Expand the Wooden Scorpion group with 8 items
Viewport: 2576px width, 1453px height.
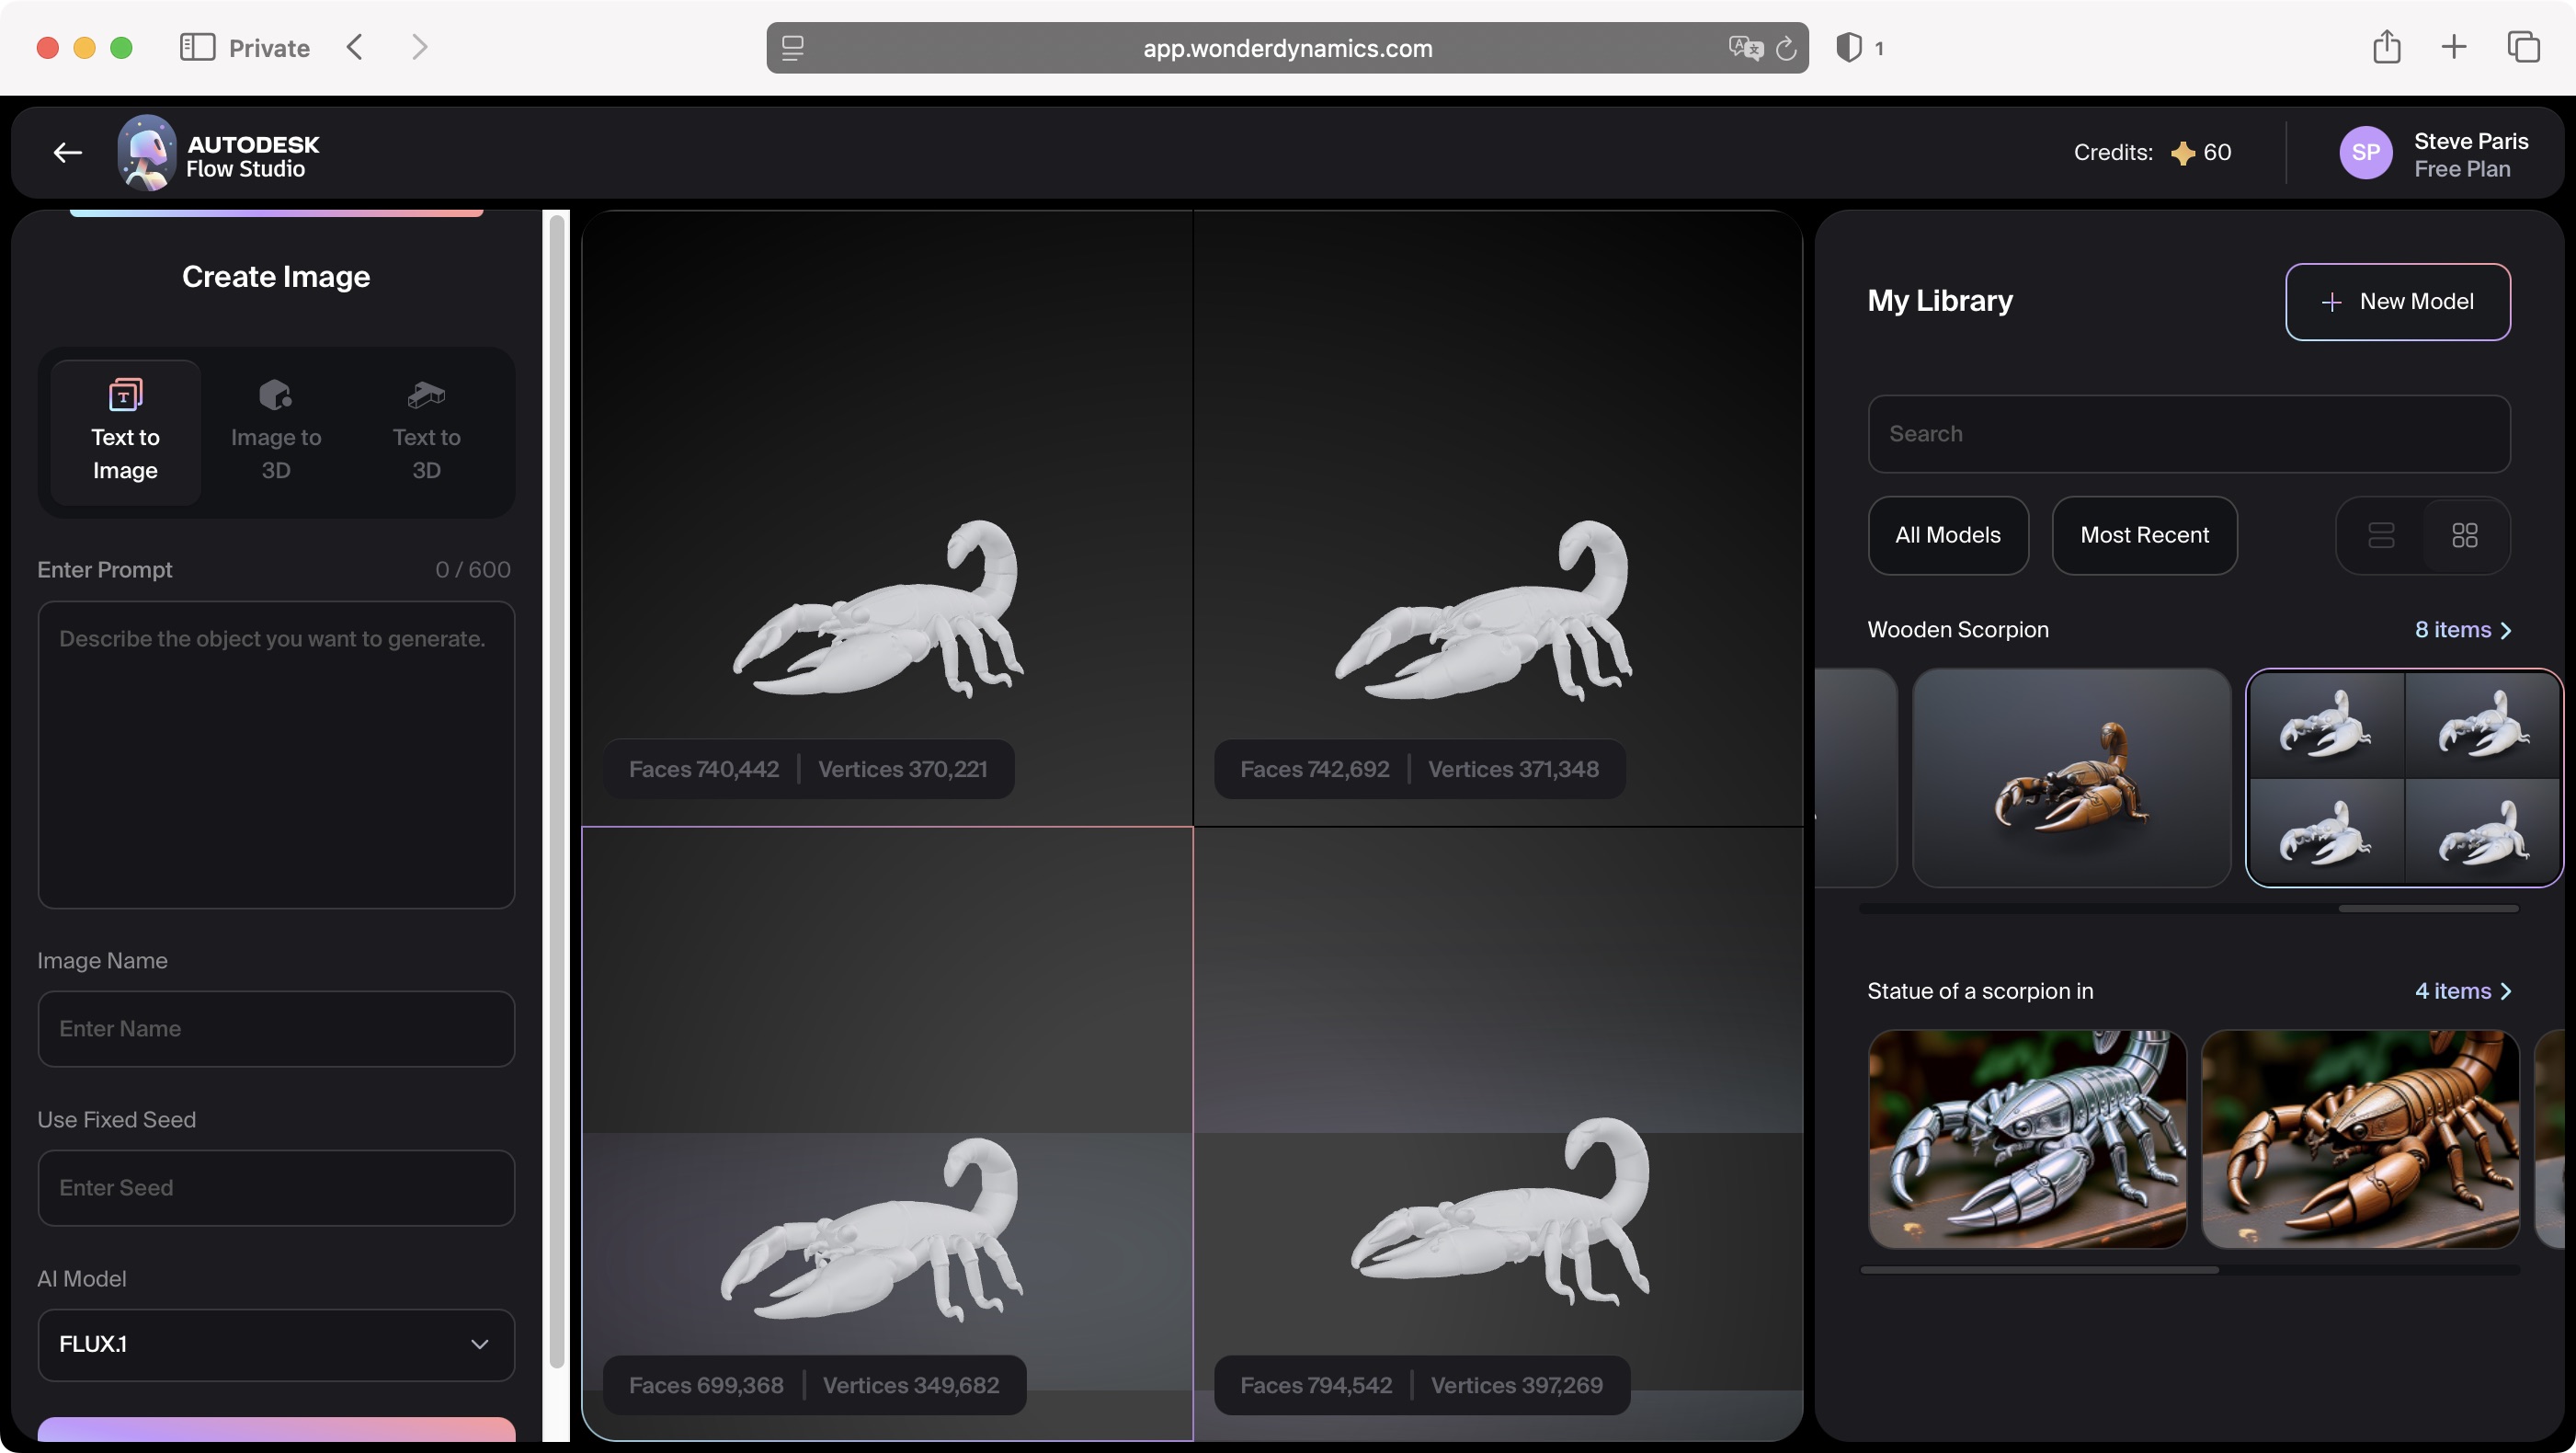[2463, 629]
